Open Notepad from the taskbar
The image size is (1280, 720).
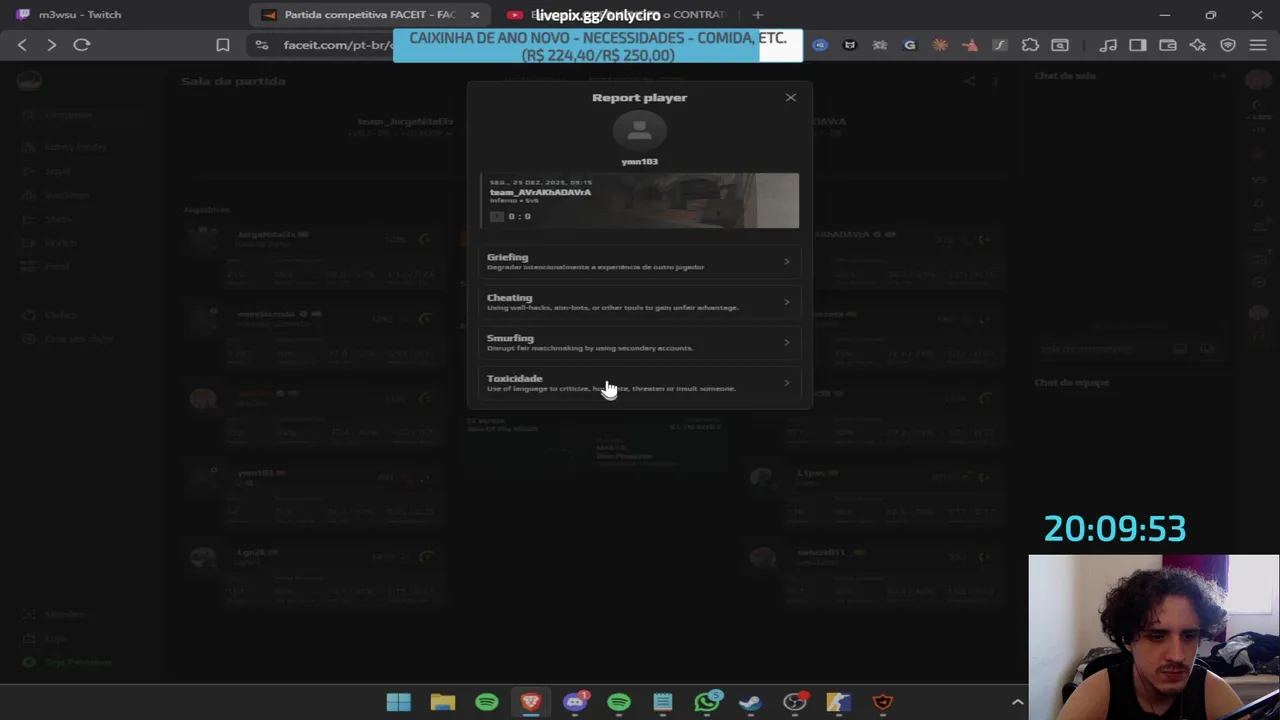pos(663,702)
